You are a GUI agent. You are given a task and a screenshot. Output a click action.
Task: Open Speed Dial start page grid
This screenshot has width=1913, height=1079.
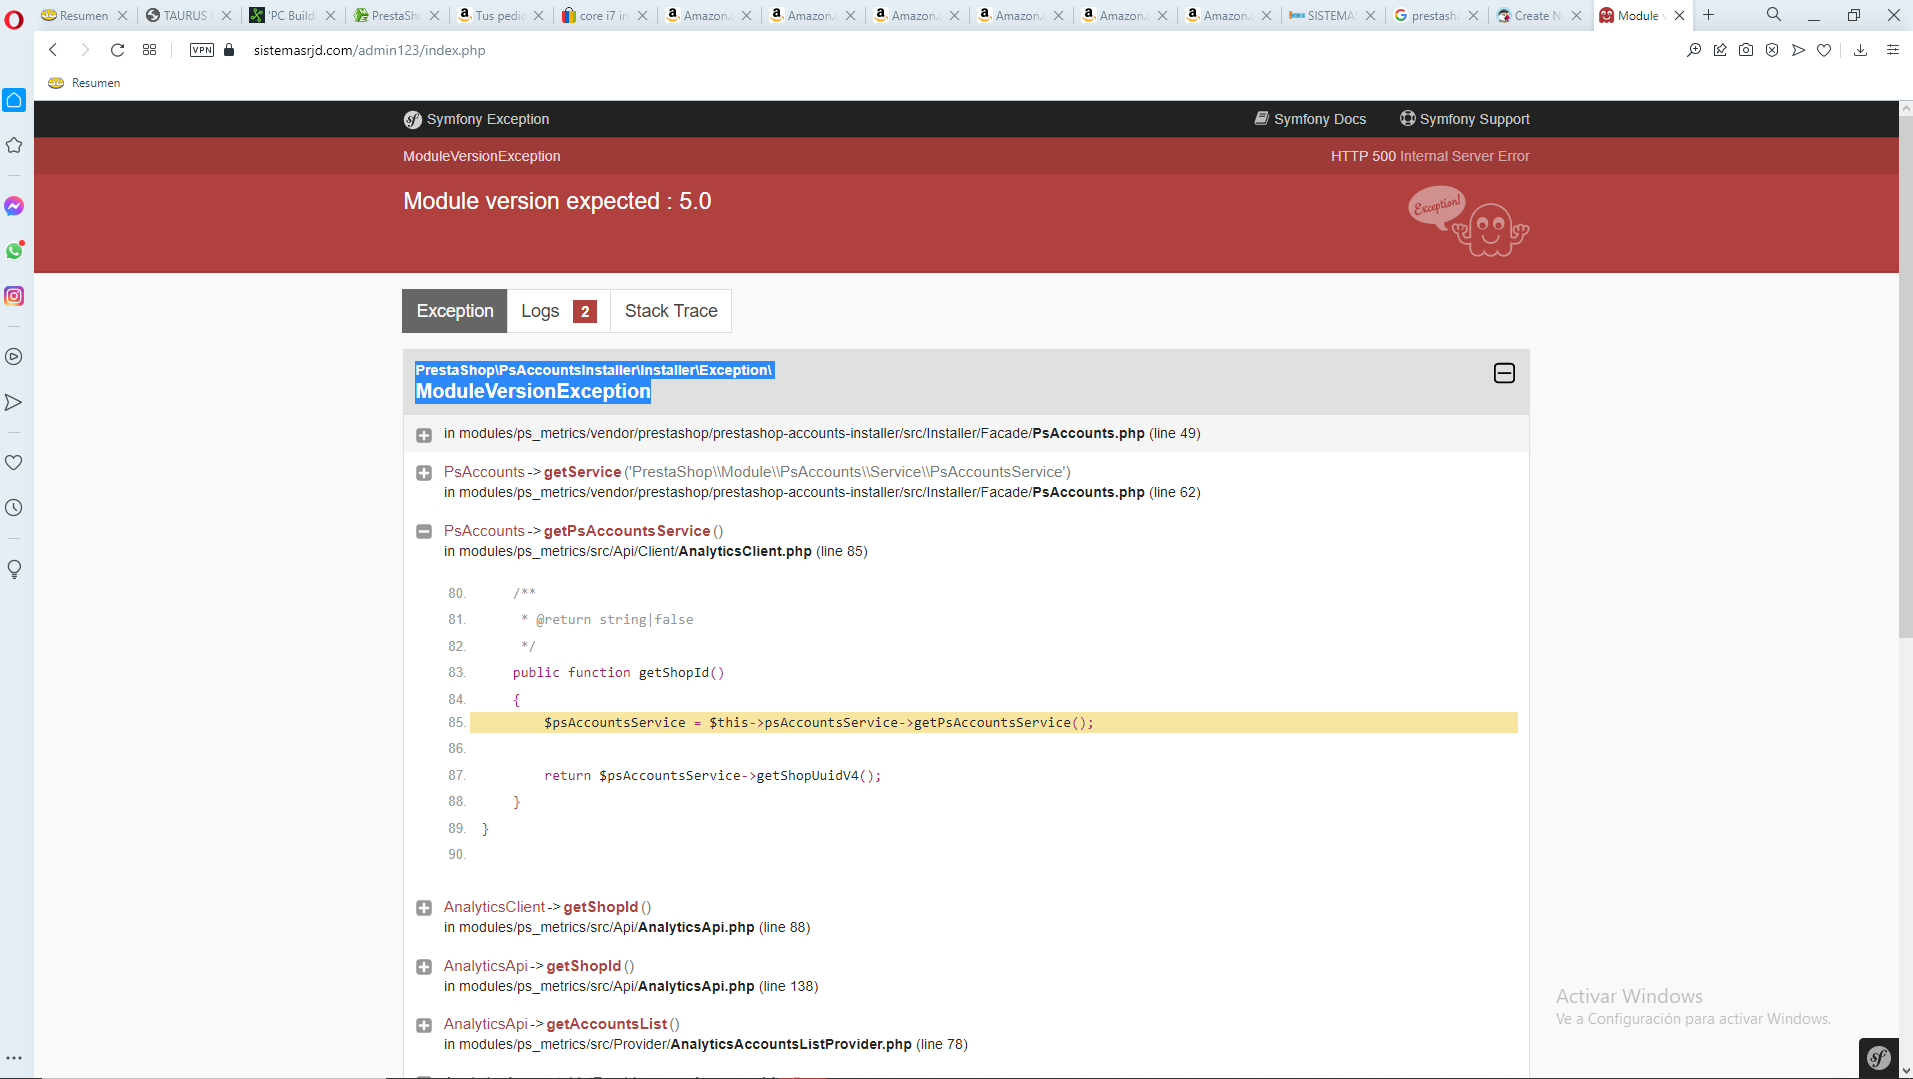coord(150,50)
